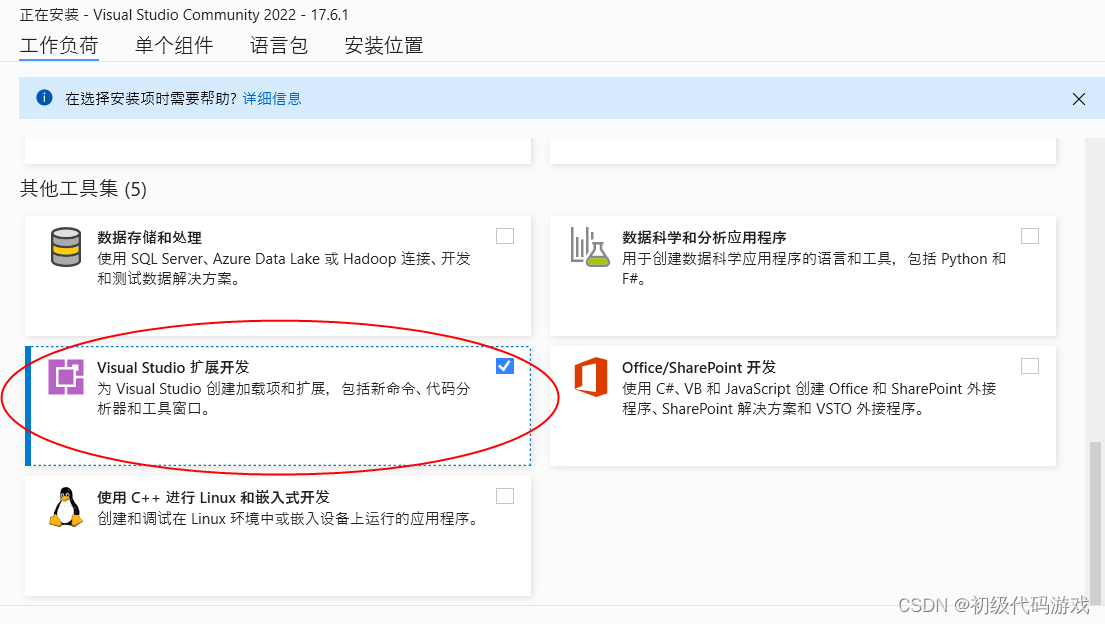Viewport: 1105px width, 624px height.
Task: Switch to the 单个组件 tab
Action: point(174,46)
